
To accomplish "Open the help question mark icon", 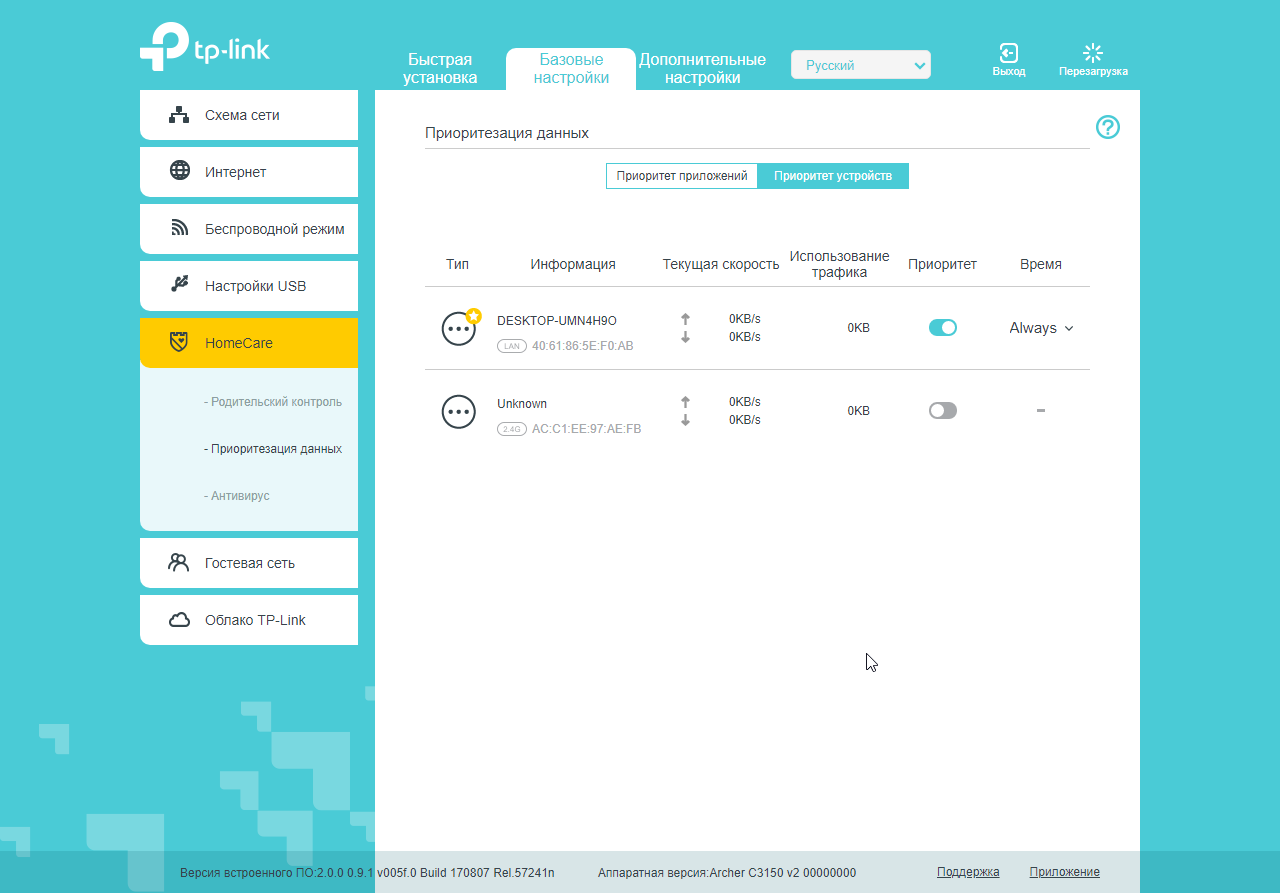I will tap(1108, 127).
